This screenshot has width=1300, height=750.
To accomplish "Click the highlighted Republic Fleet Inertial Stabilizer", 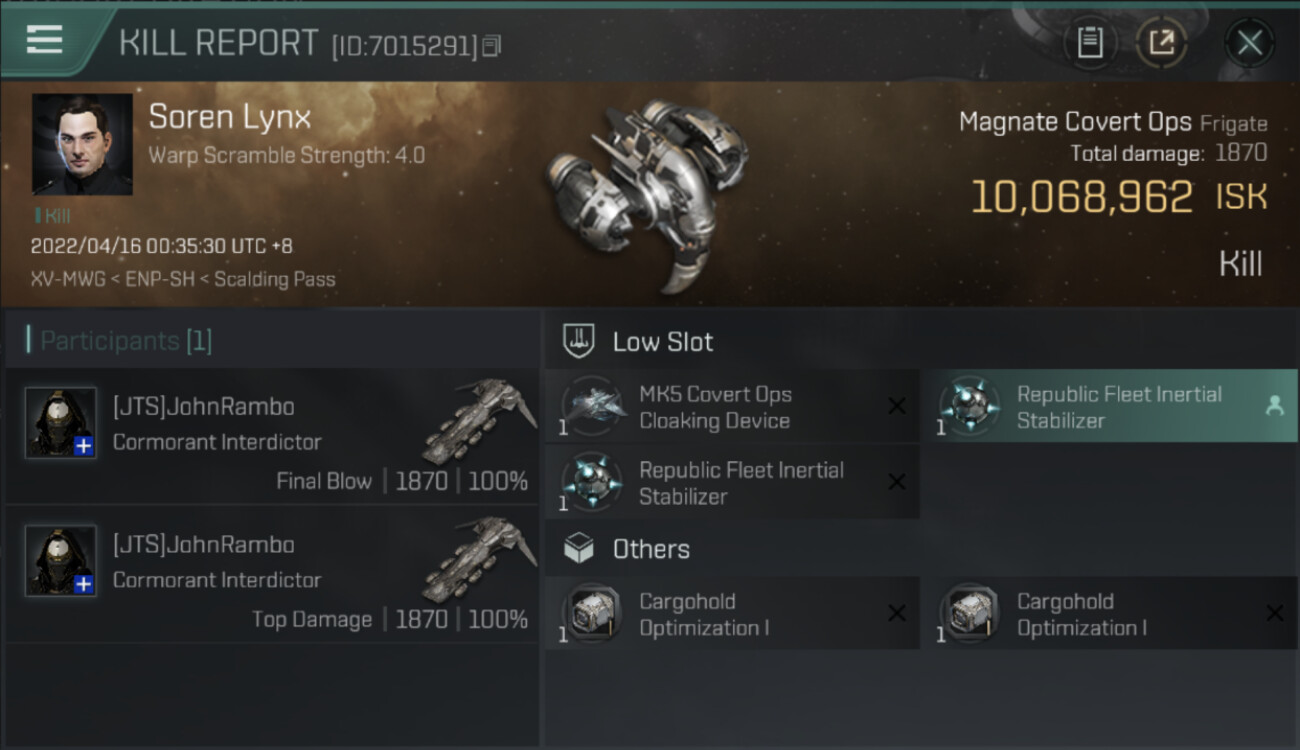I will (x=1118, y=407).
